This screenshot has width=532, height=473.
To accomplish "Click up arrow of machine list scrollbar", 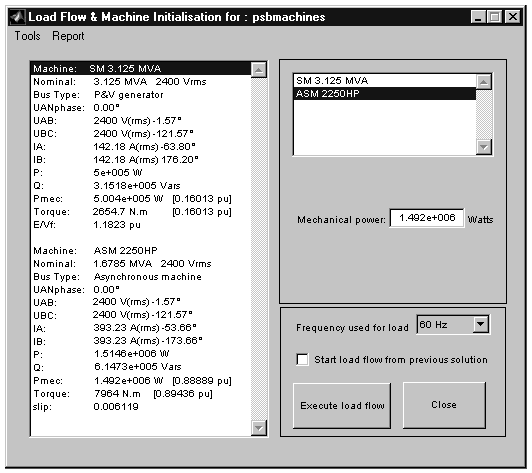I will tap(484, 82).
